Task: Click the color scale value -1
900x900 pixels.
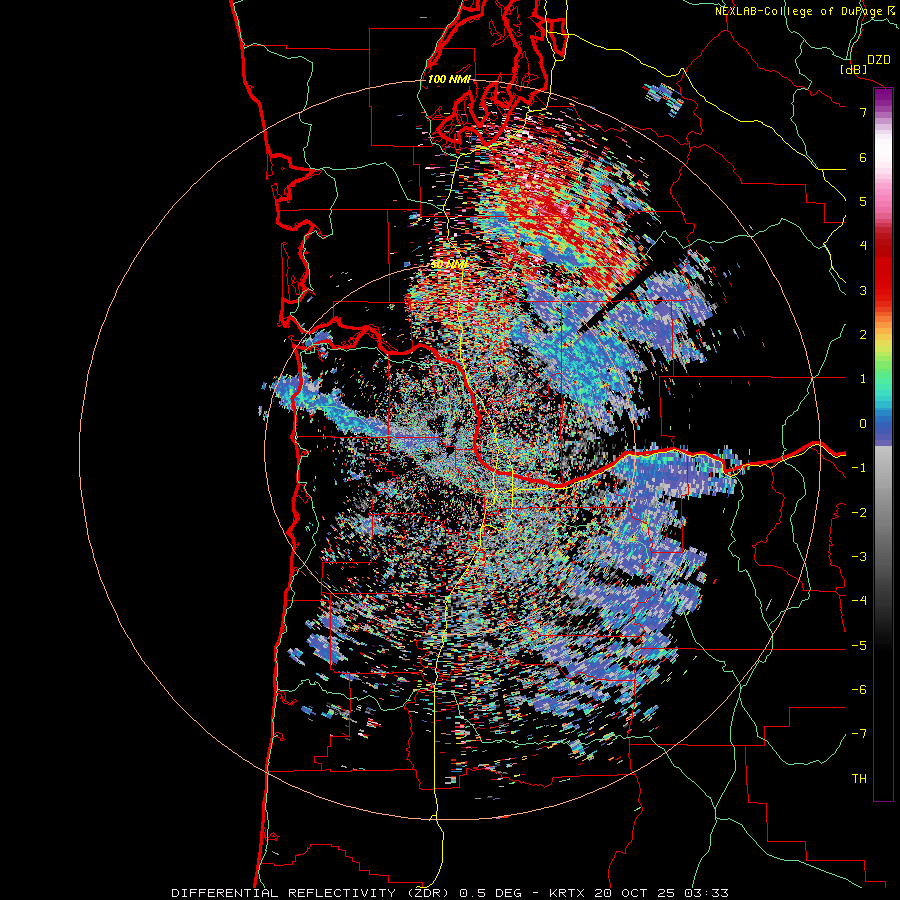Action: (859, 468)
